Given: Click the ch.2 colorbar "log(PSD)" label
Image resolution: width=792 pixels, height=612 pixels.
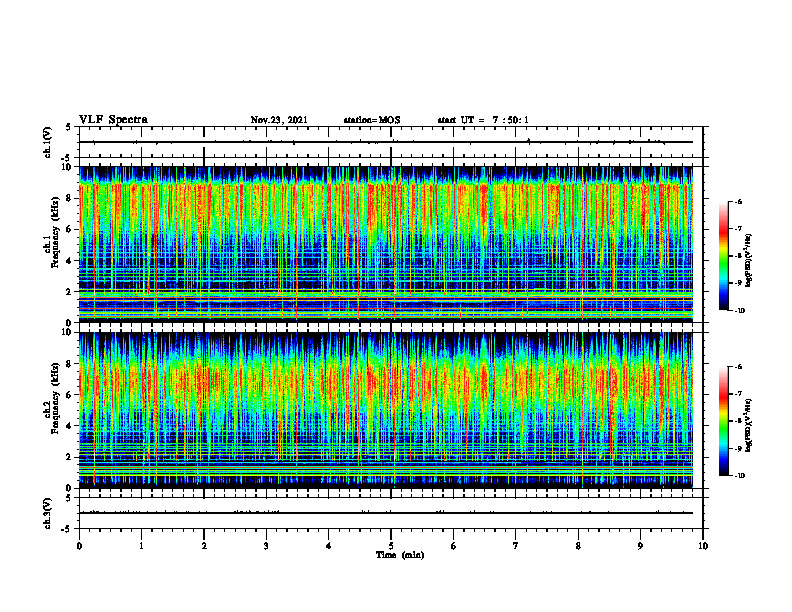Looking at the screenshot, I should point(749,425).
